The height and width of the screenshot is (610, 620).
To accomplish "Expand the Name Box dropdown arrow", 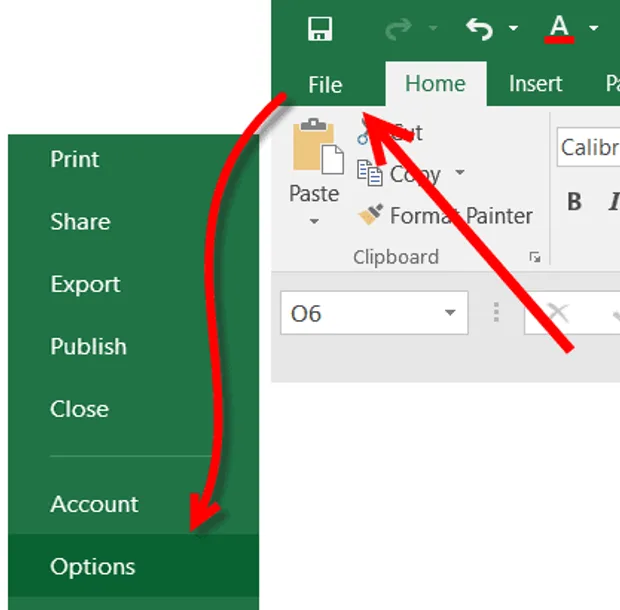I will click(x=450, y=313).
